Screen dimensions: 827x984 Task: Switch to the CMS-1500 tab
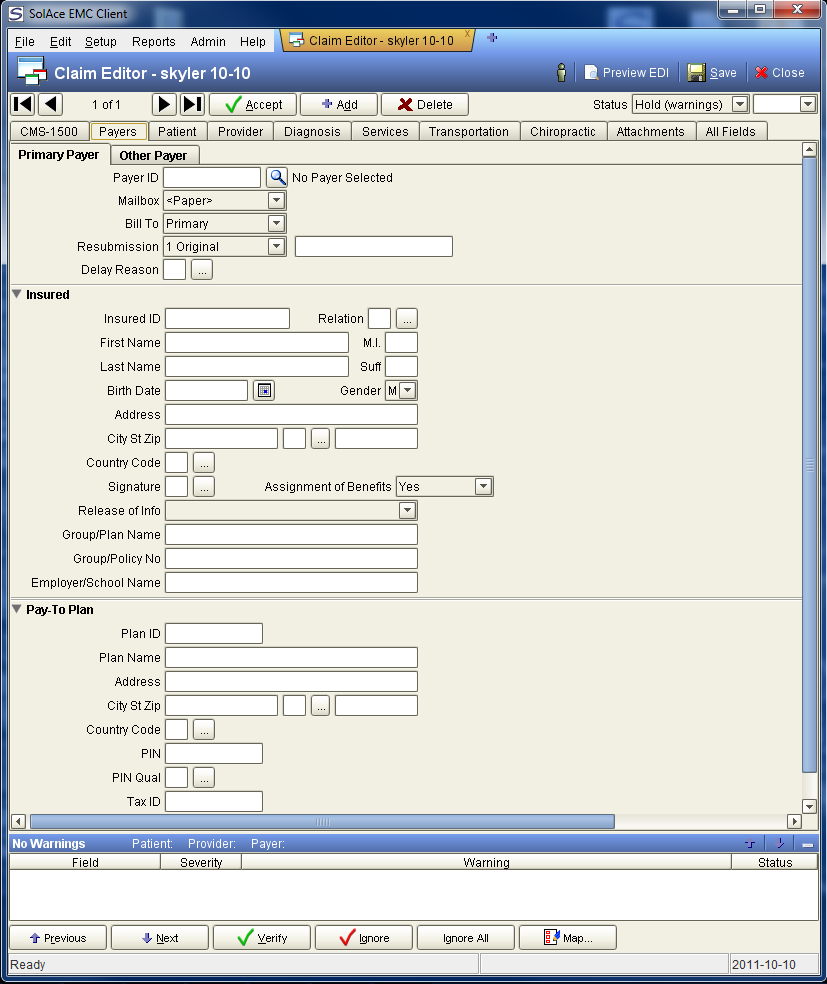(x=49, y=132)
